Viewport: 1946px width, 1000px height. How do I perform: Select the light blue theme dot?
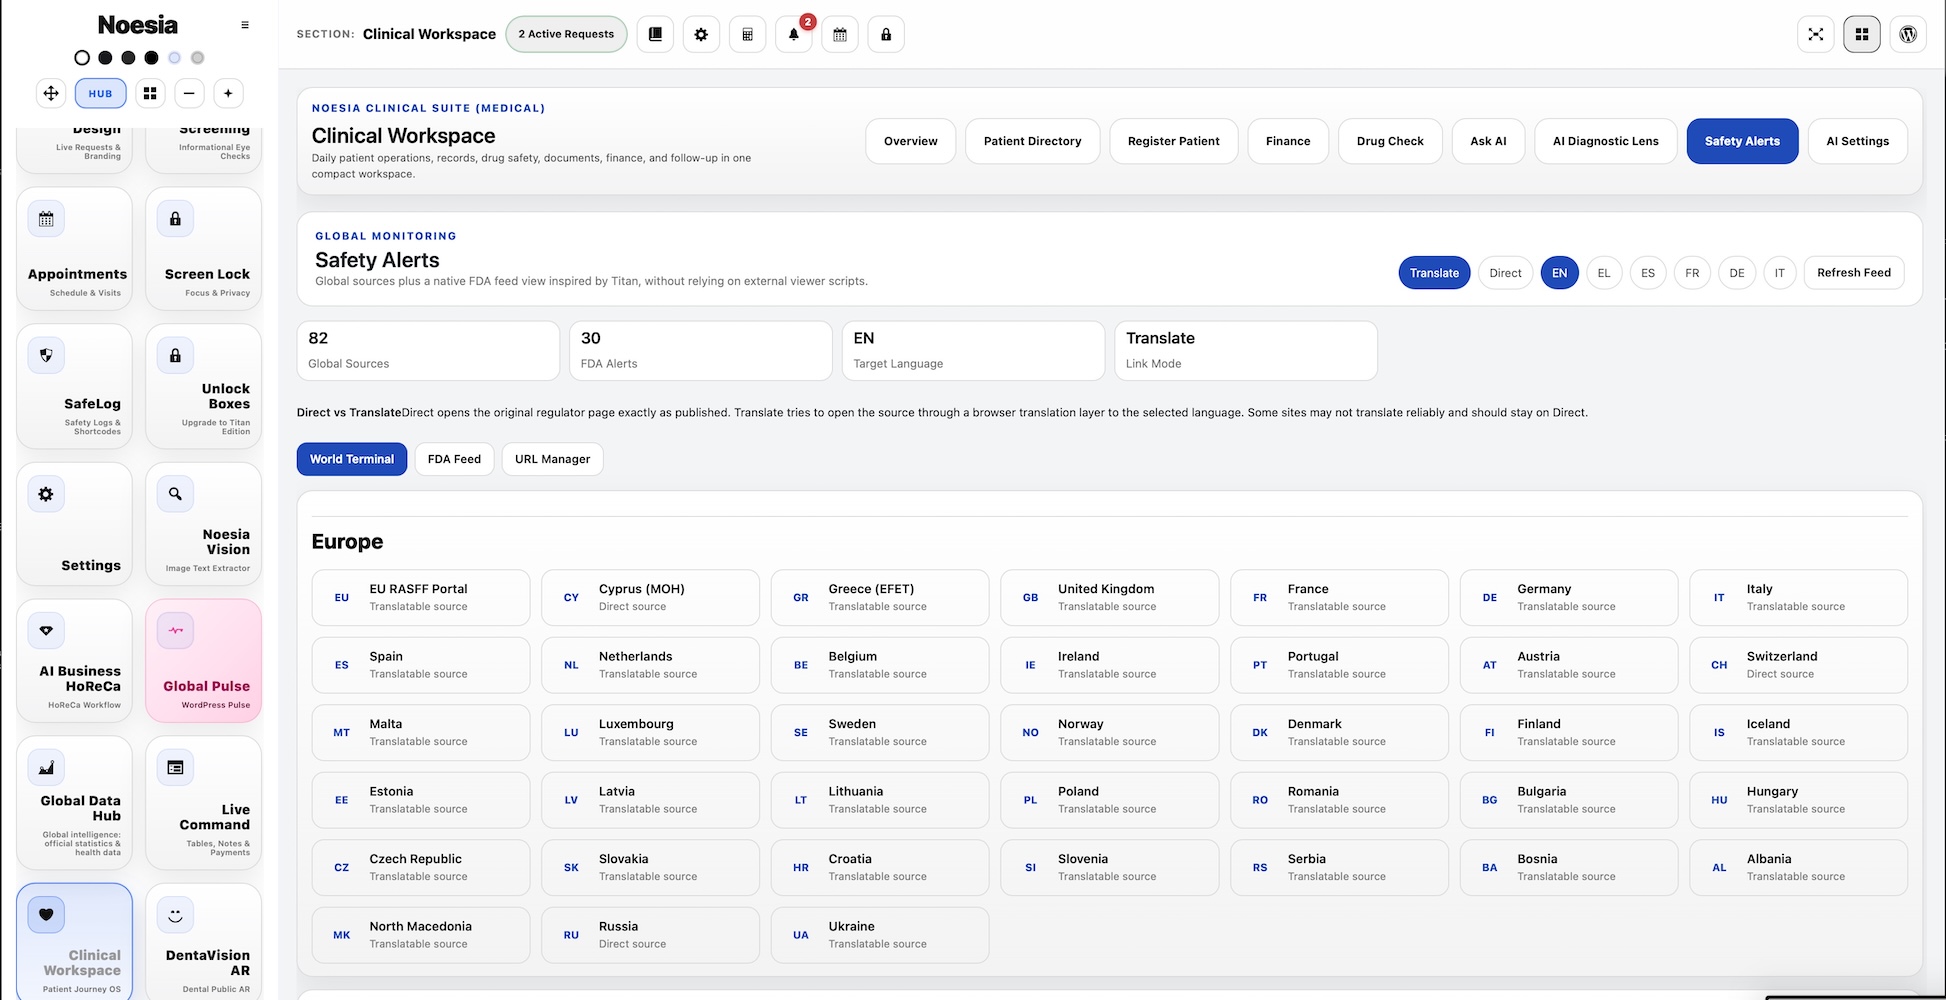[x=174, y=58]
